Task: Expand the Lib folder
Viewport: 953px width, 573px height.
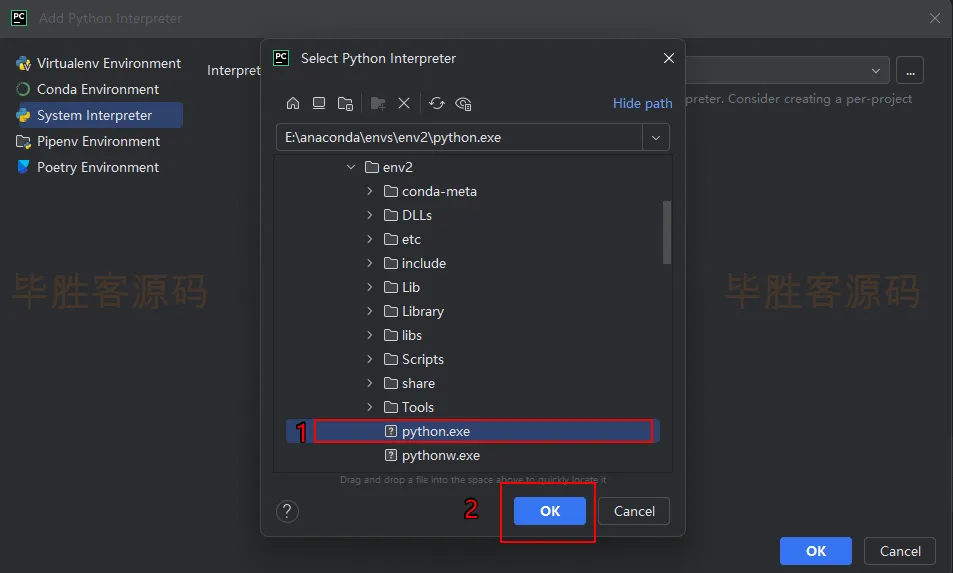Action: click(x=370, y=287)
